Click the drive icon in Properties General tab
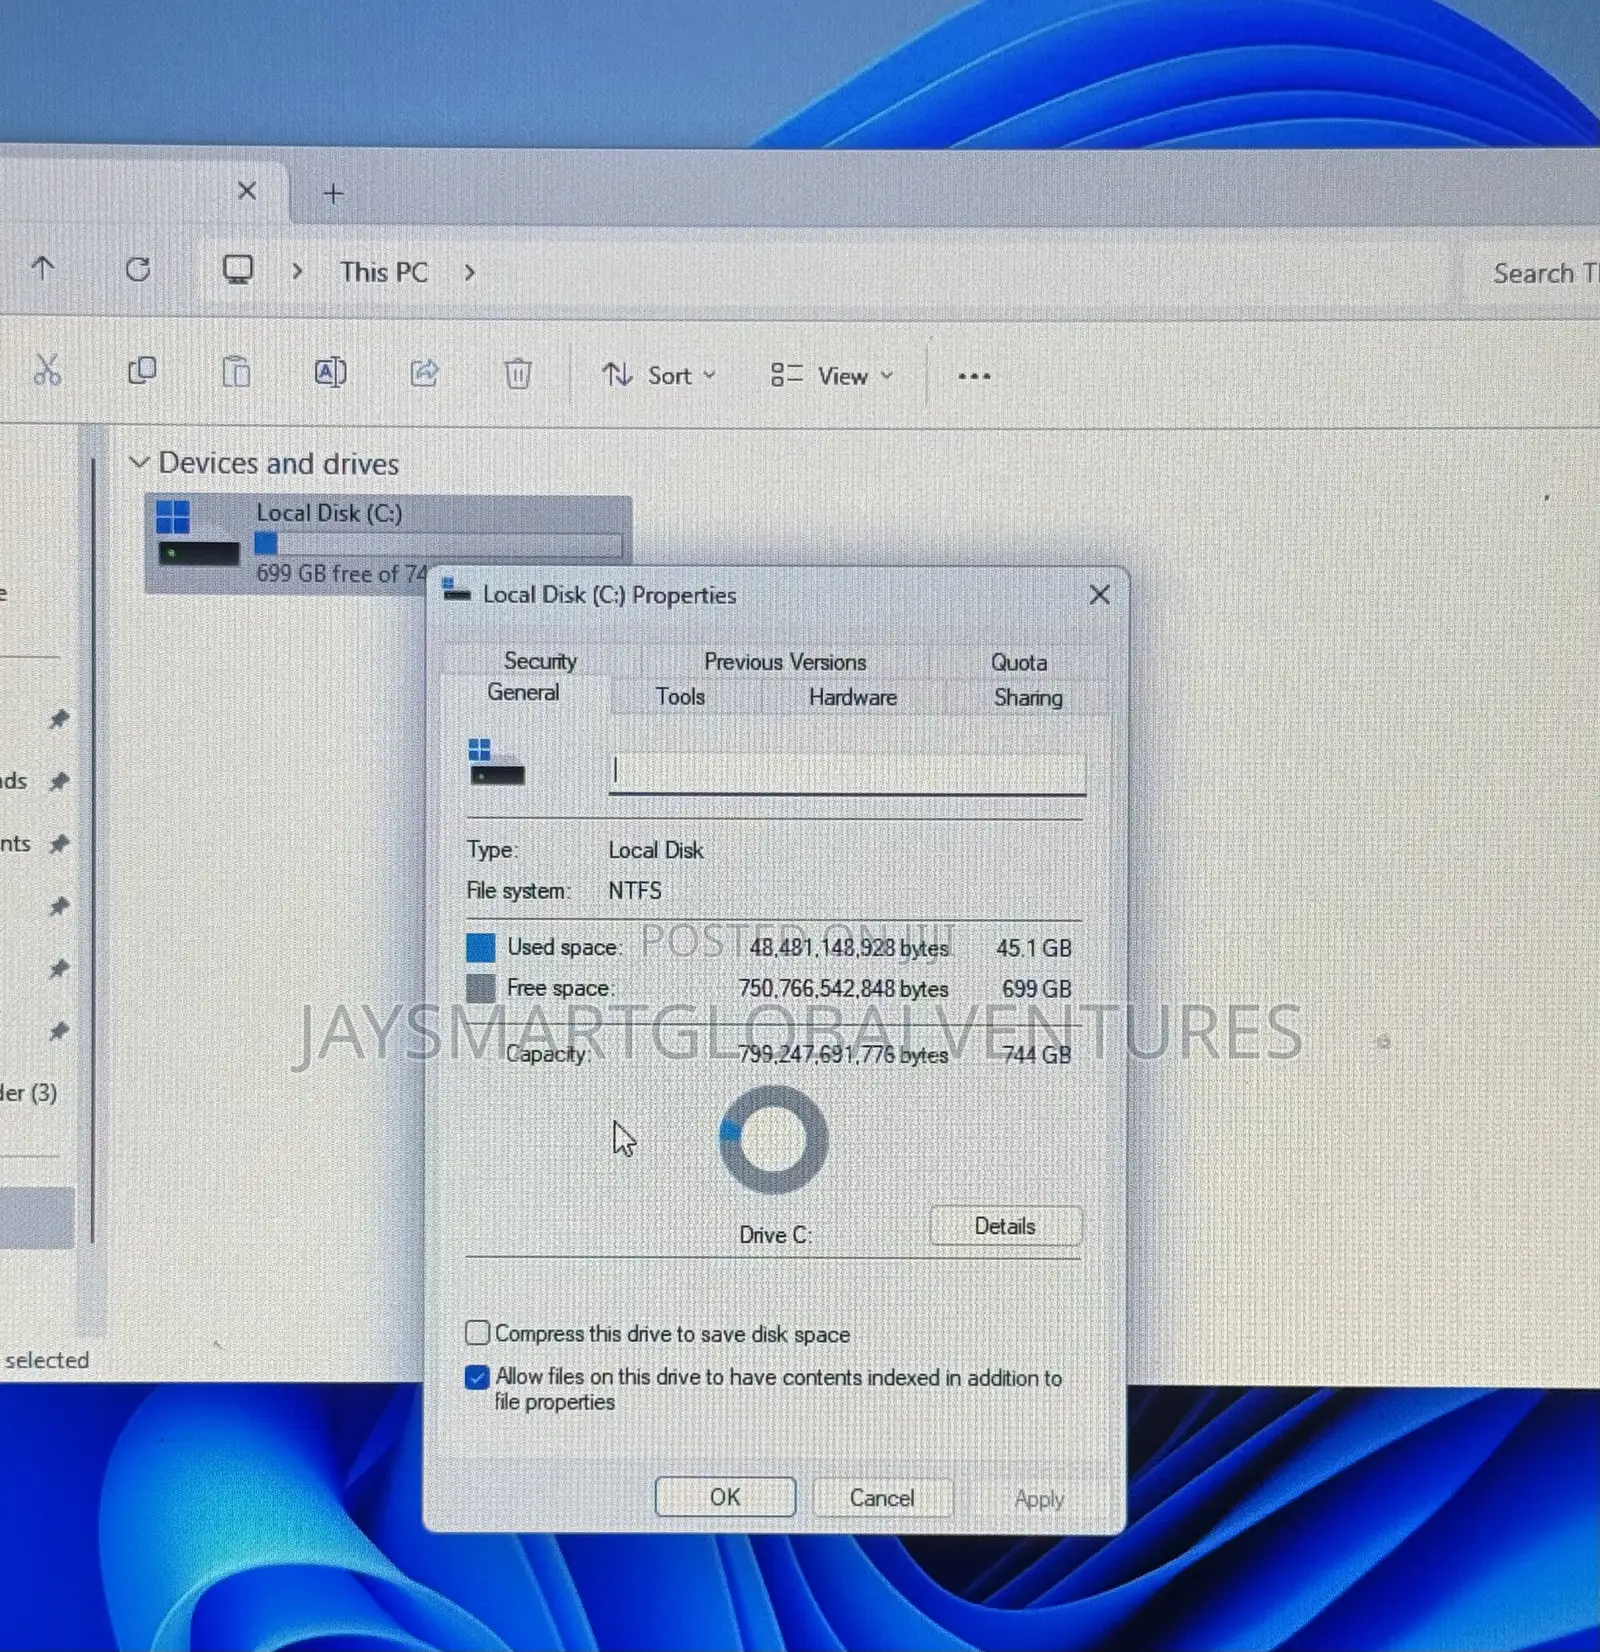 point(496,763)
